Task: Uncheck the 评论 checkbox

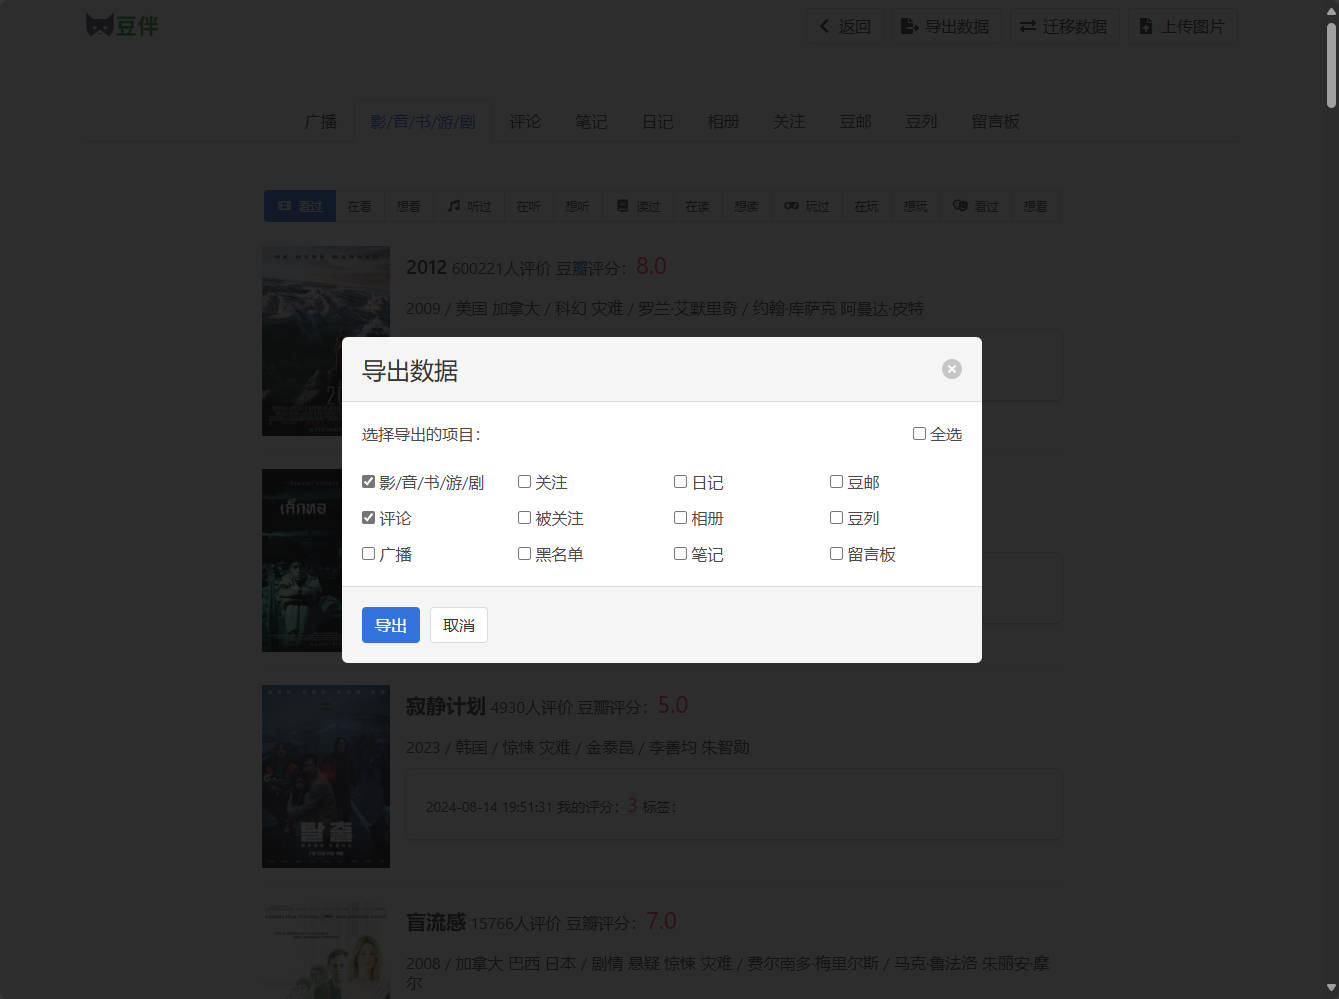Action: click(x=369, y=518)
